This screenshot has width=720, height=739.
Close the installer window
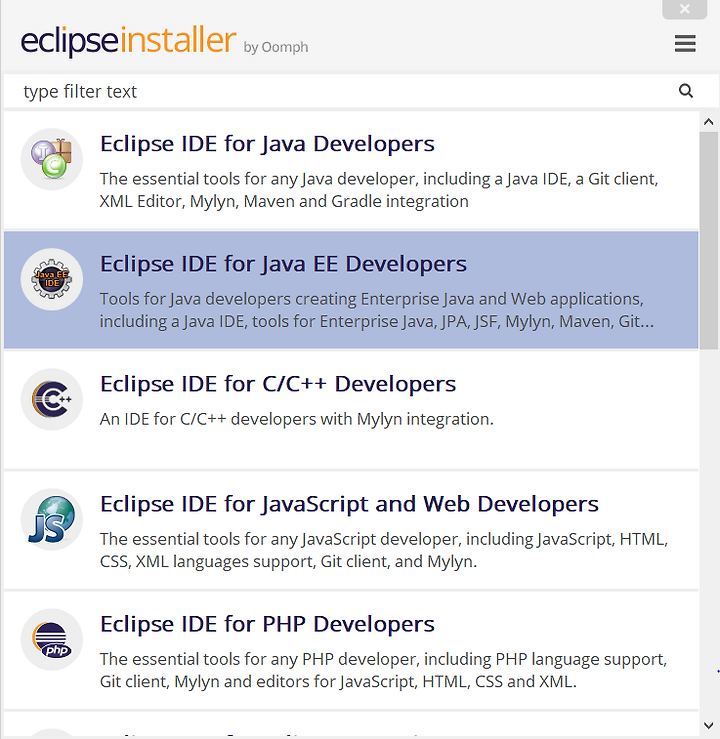(x=685, y=9)
